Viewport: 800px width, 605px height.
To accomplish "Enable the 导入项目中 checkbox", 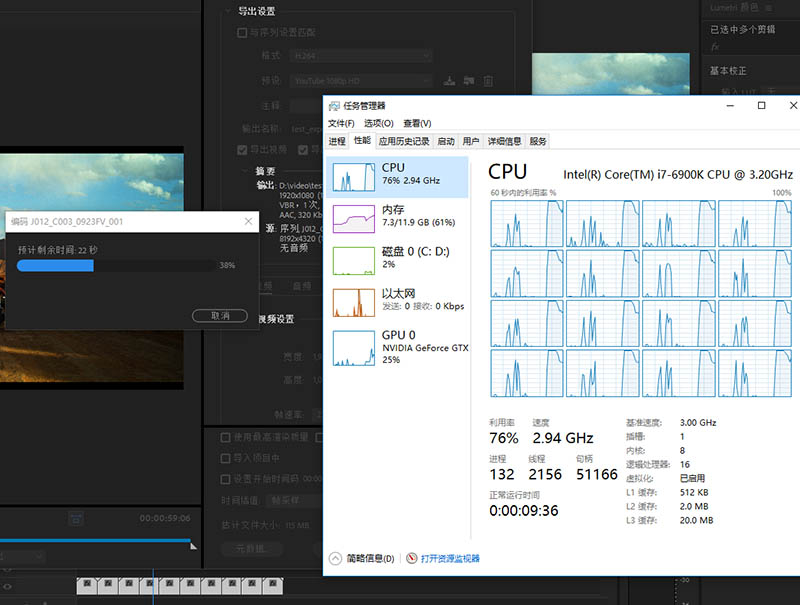I will coord(226,459).
